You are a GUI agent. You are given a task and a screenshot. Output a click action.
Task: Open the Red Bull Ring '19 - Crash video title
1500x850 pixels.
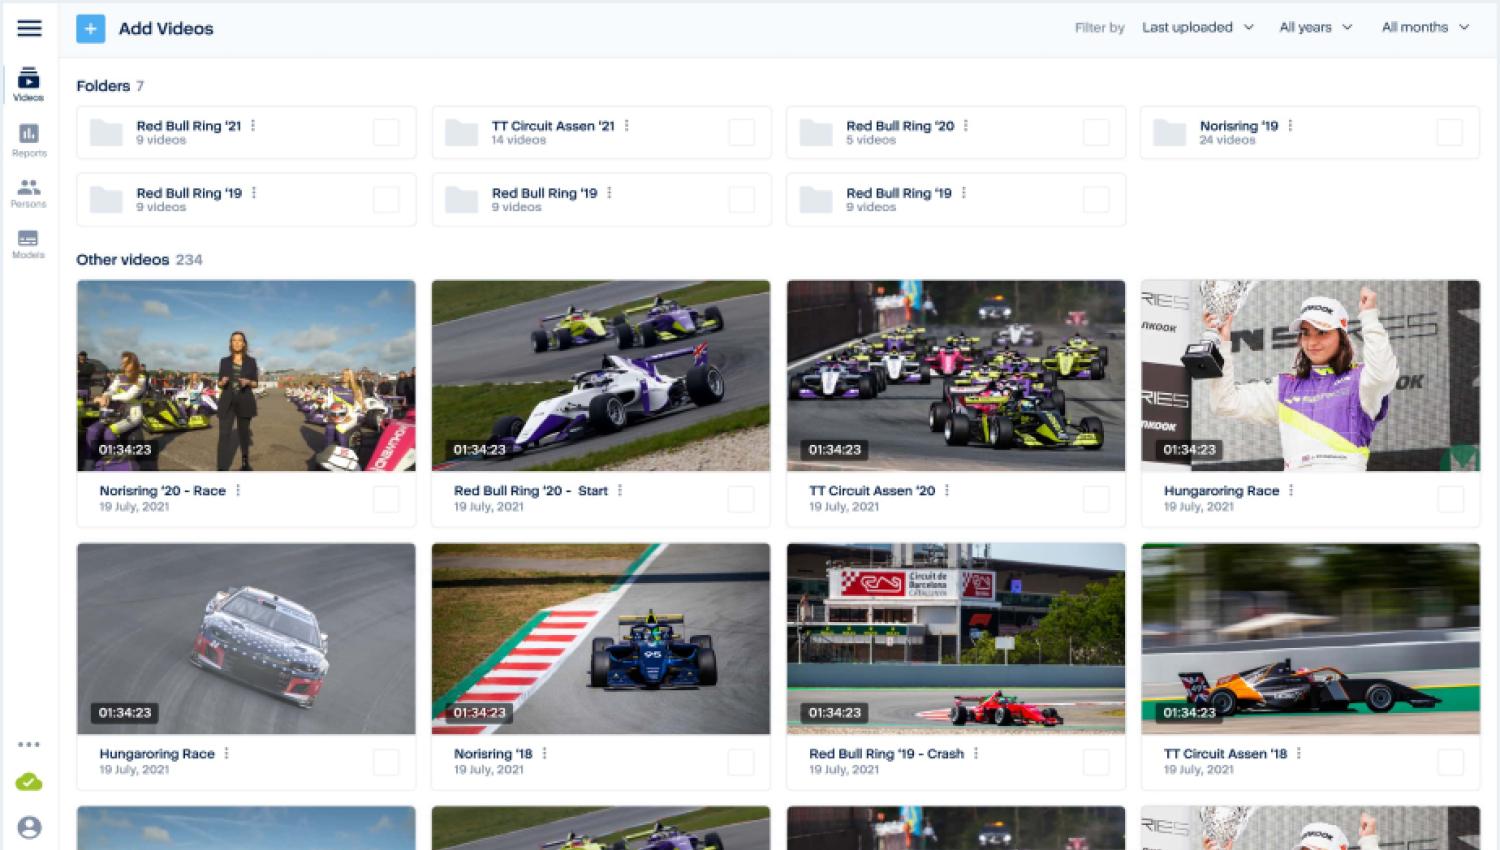[886, 754]
